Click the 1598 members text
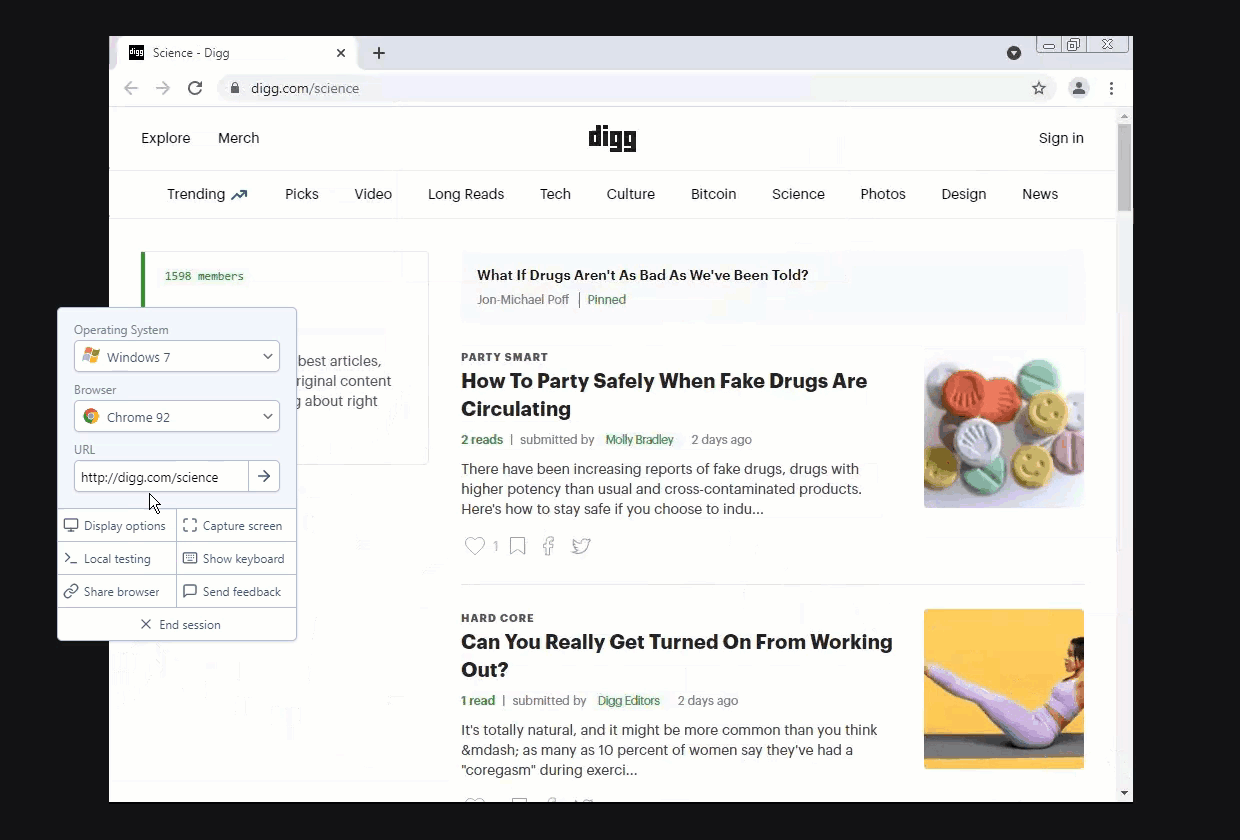The image size is (1240, 840). pos(204,276)
